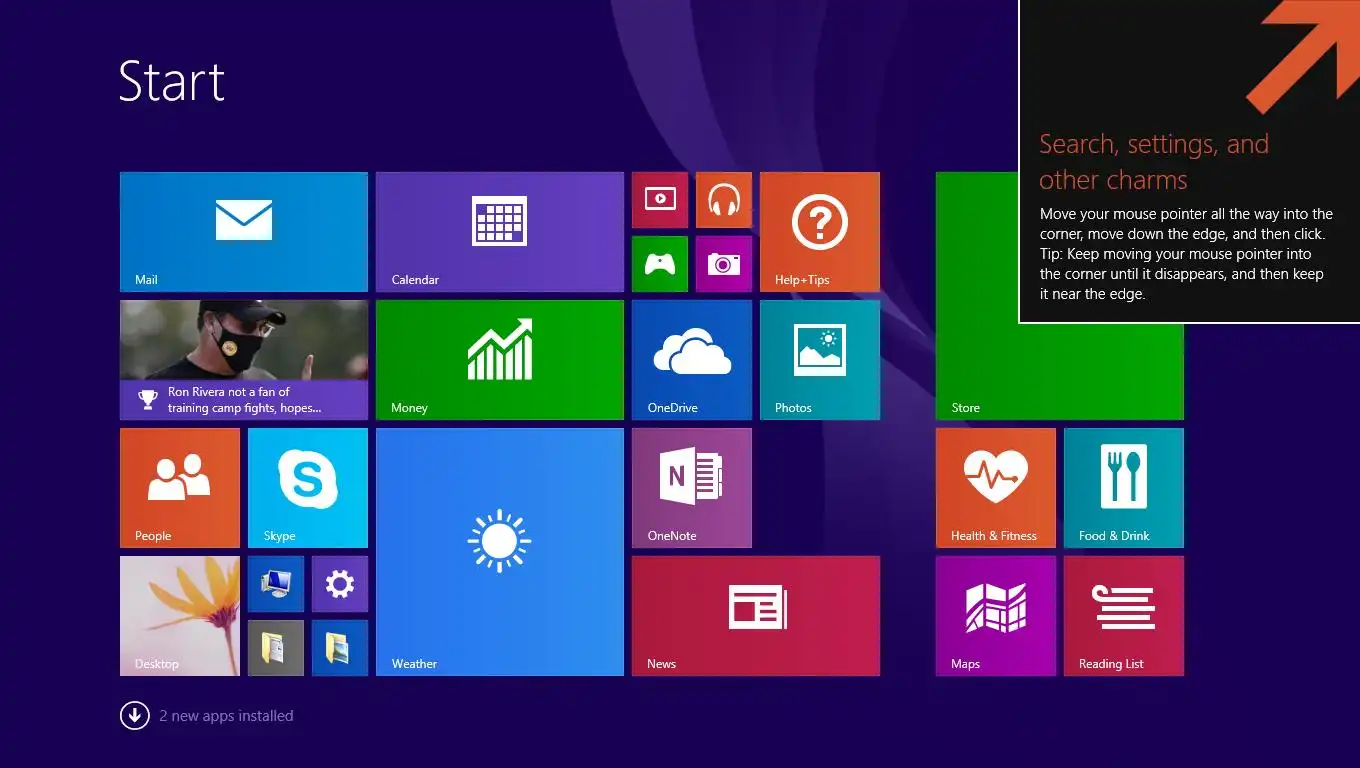The height and width of the screenshot is (768, 1360).
Task: Open the Calendar tile
Action: click(x=500, y=232)
